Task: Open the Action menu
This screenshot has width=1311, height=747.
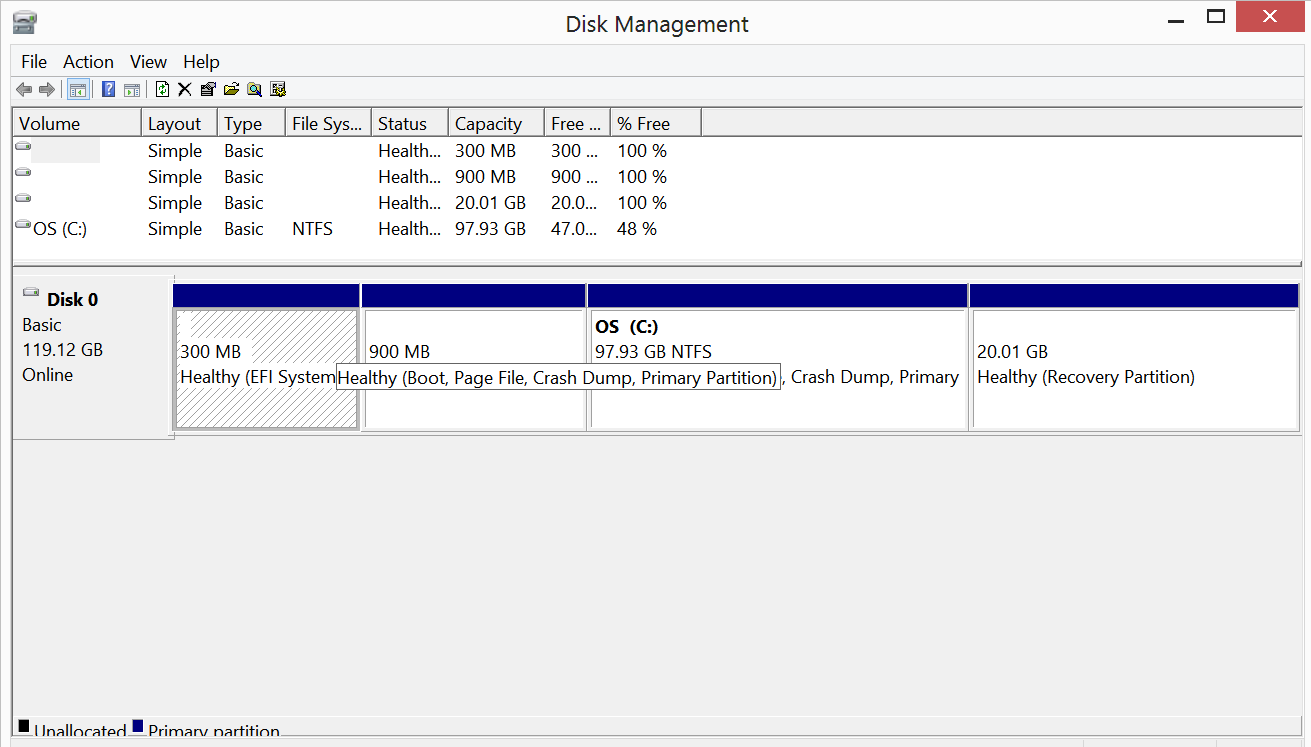Action: pos(88,62)
